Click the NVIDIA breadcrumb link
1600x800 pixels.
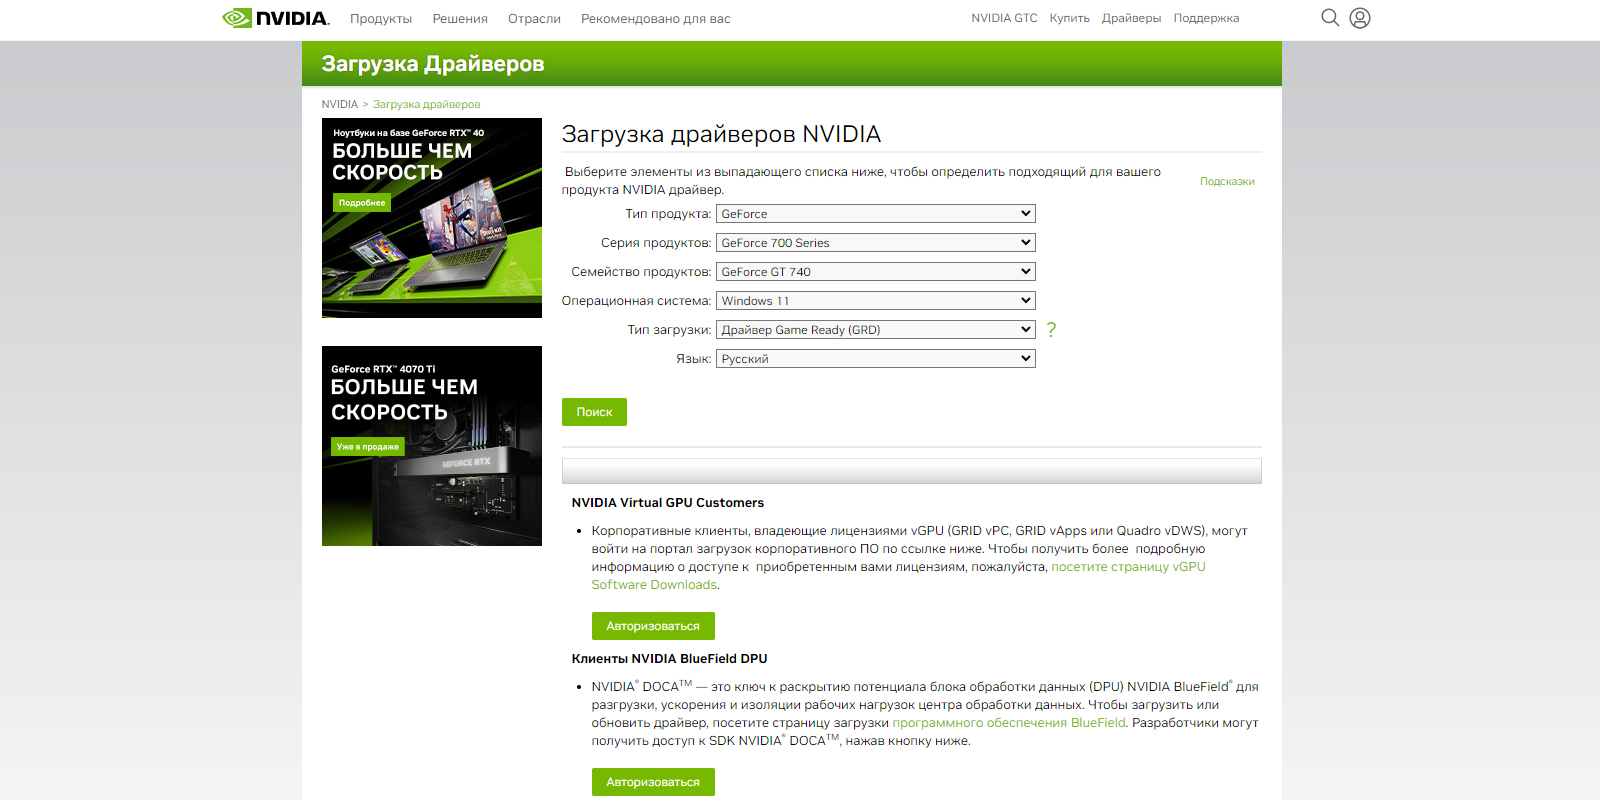339,104
